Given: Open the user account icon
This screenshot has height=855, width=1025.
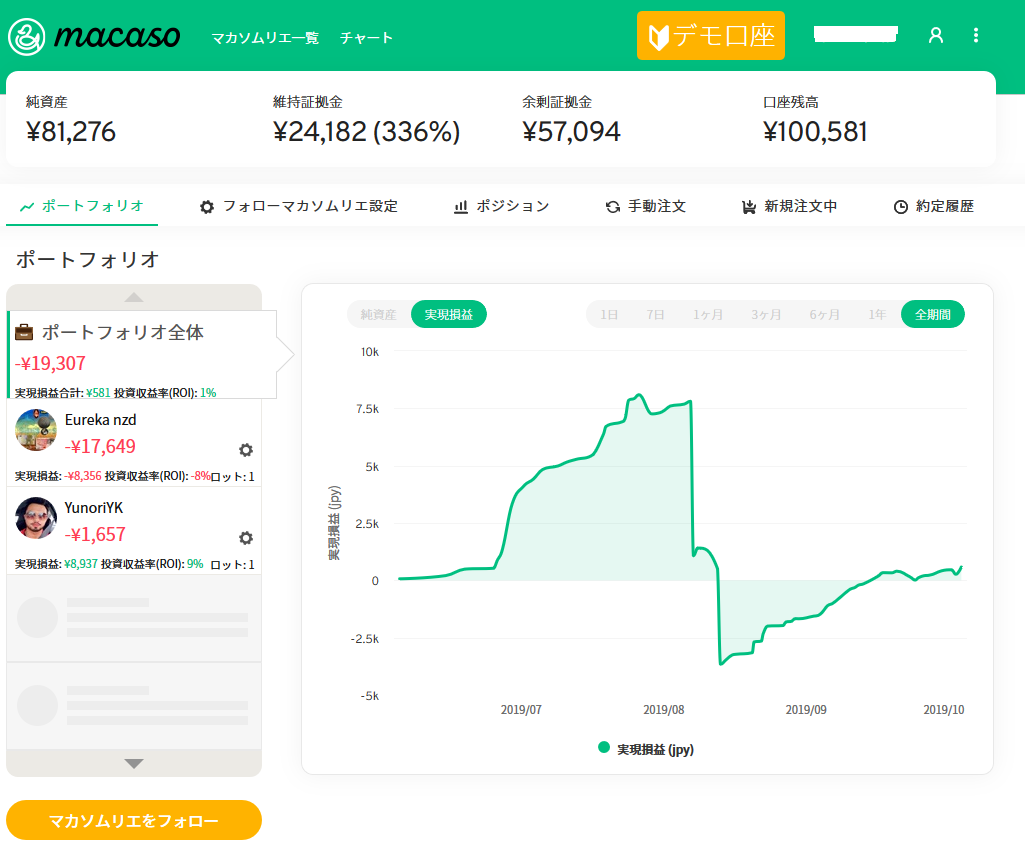Looking at the screenshot, I should pos(936,36).
